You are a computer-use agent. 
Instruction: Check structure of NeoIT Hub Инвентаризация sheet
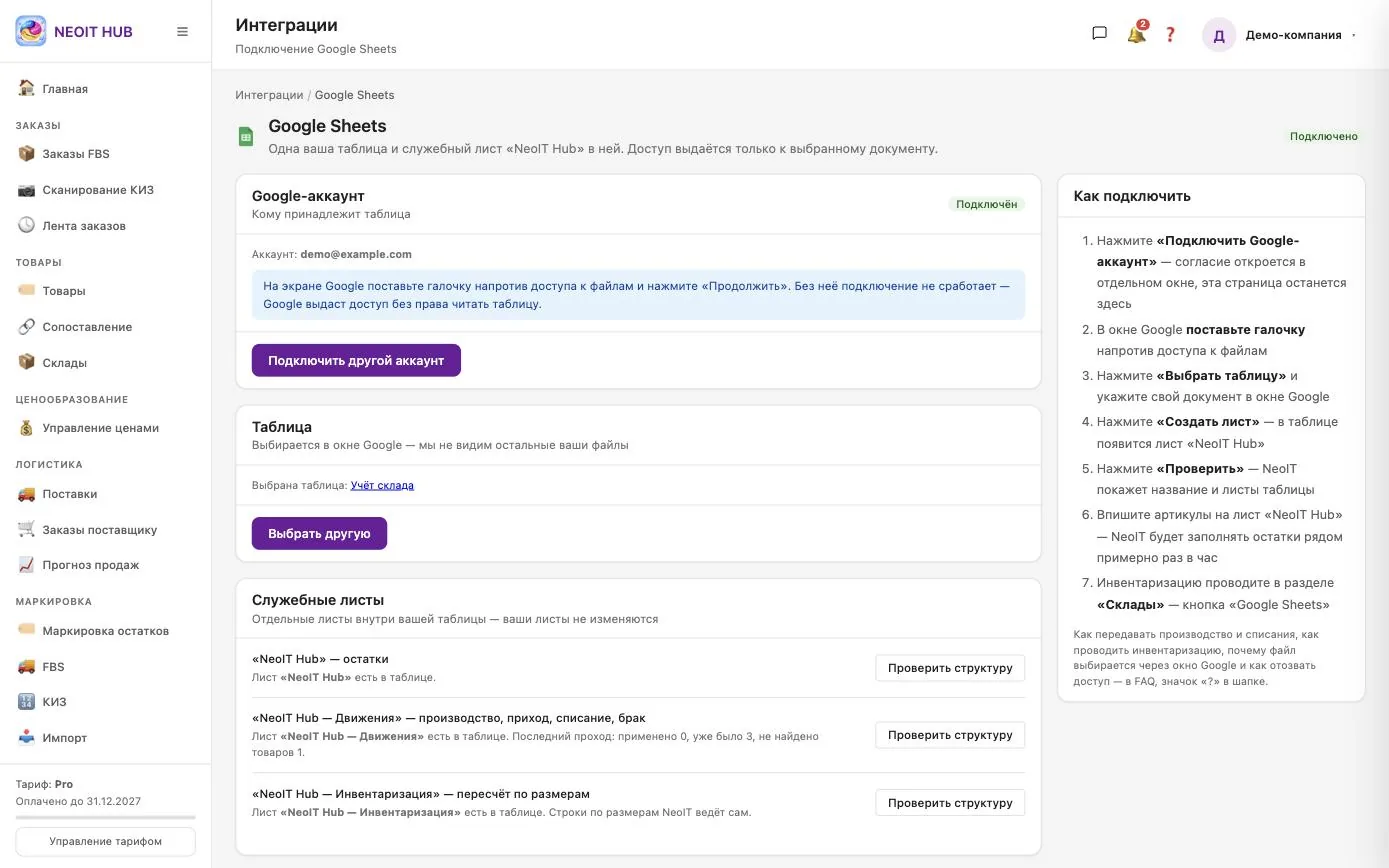(x=950, y=803)
